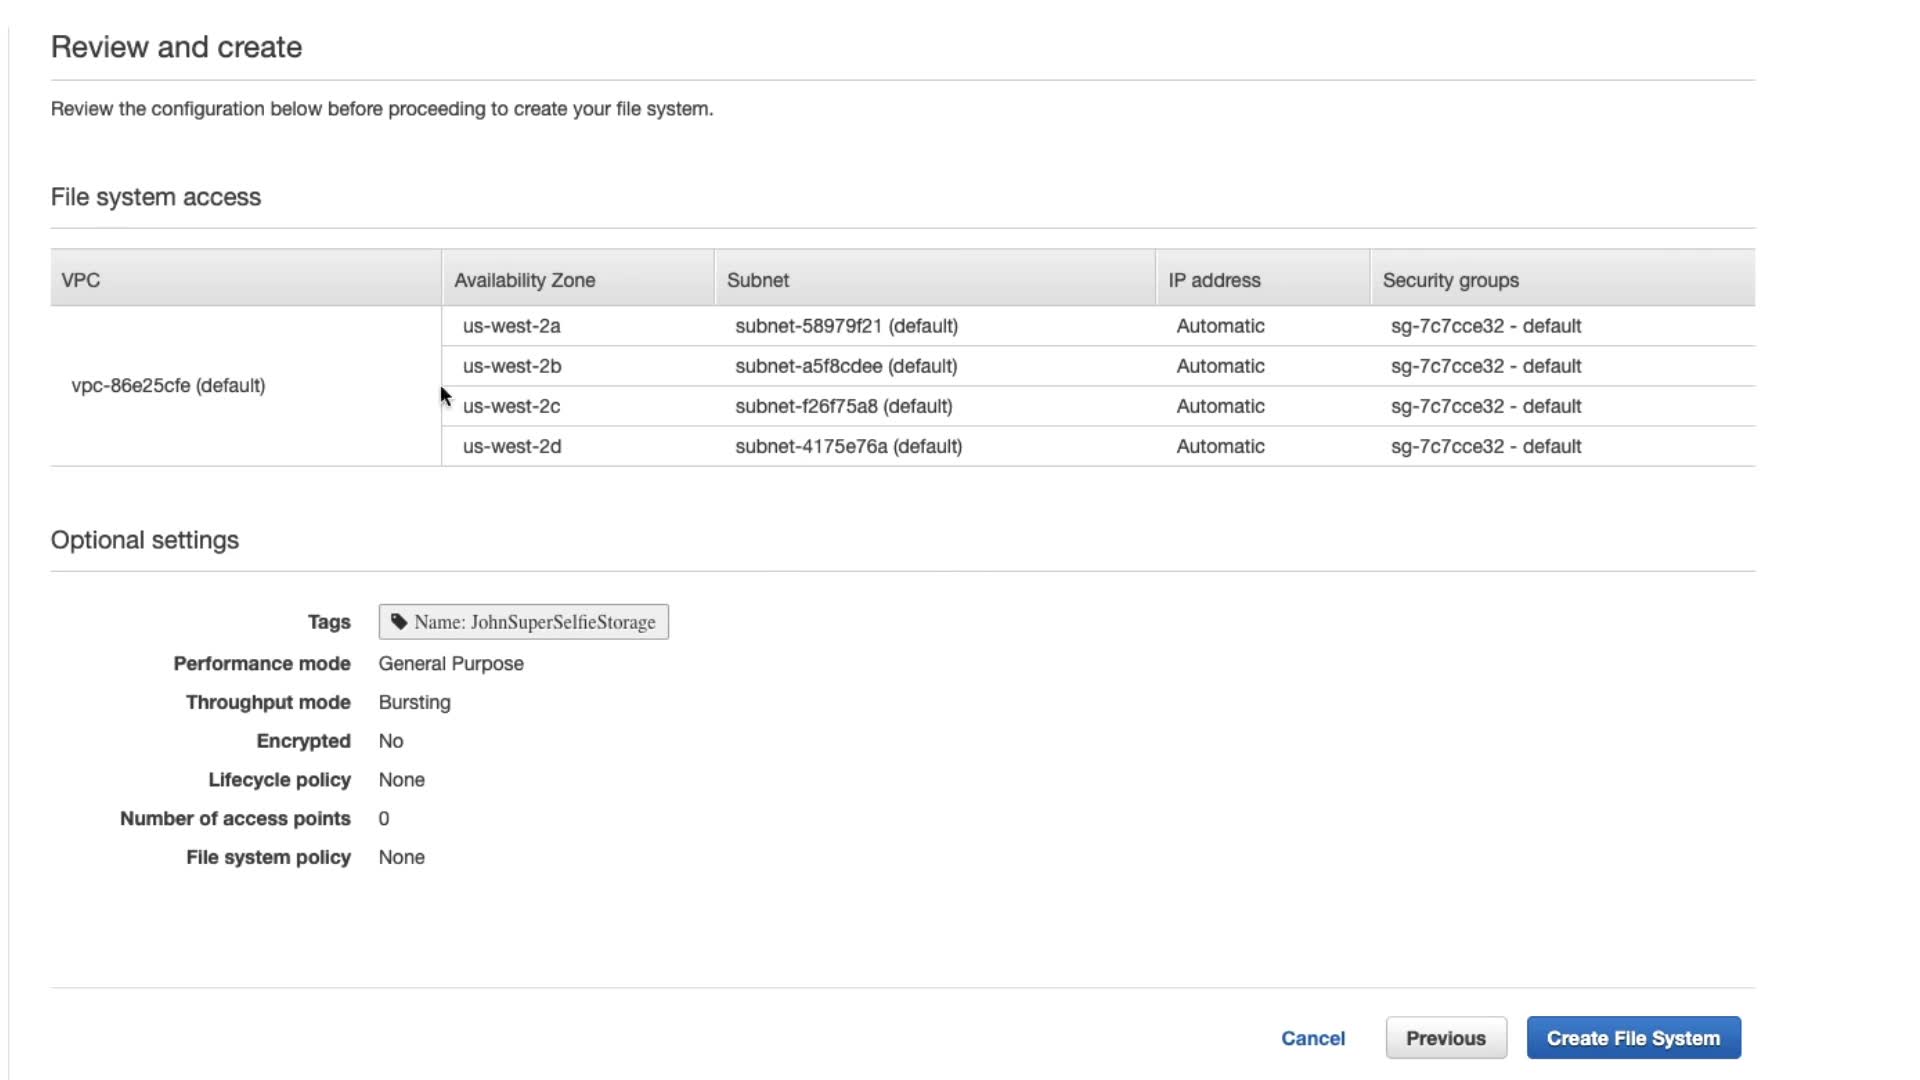Click the tag icon in Name tag
Viewport: 1920px width, 1080px height.
(x=399, y=622)
